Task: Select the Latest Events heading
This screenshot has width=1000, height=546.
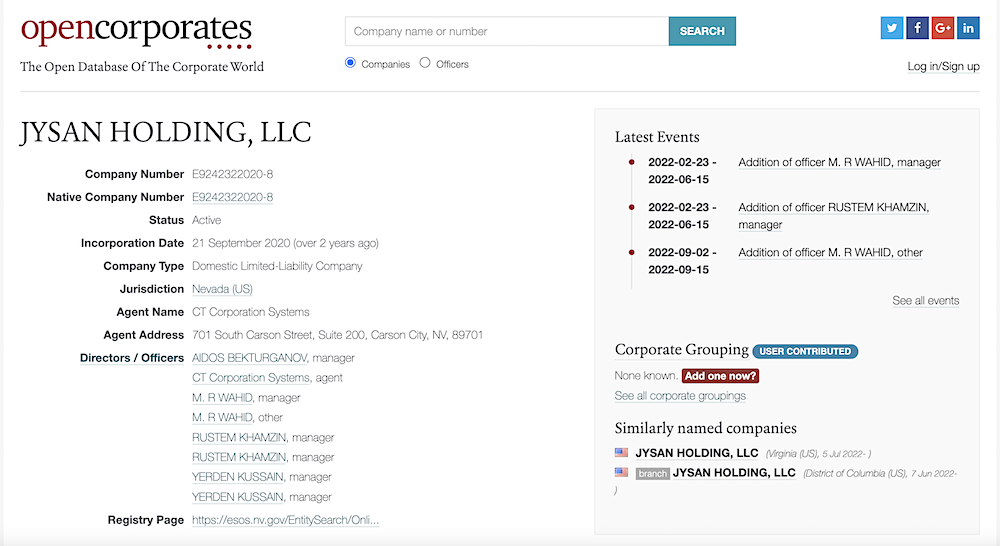Action: tap(657, 137)
